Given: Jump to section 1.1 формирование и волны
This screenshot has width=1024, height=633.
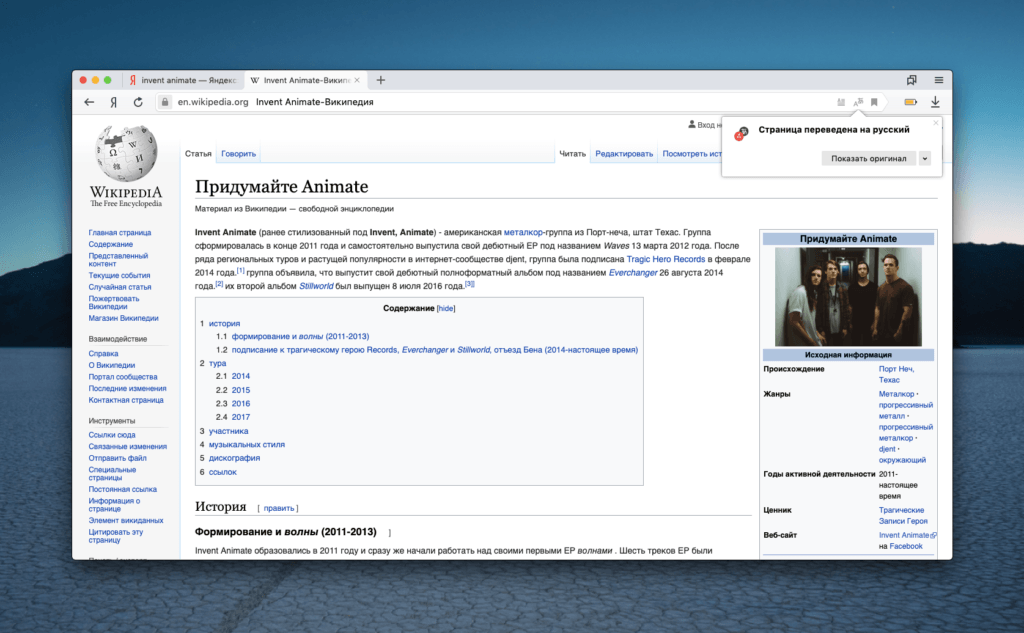Looking at the screenshot, I should tap(300, 336).
